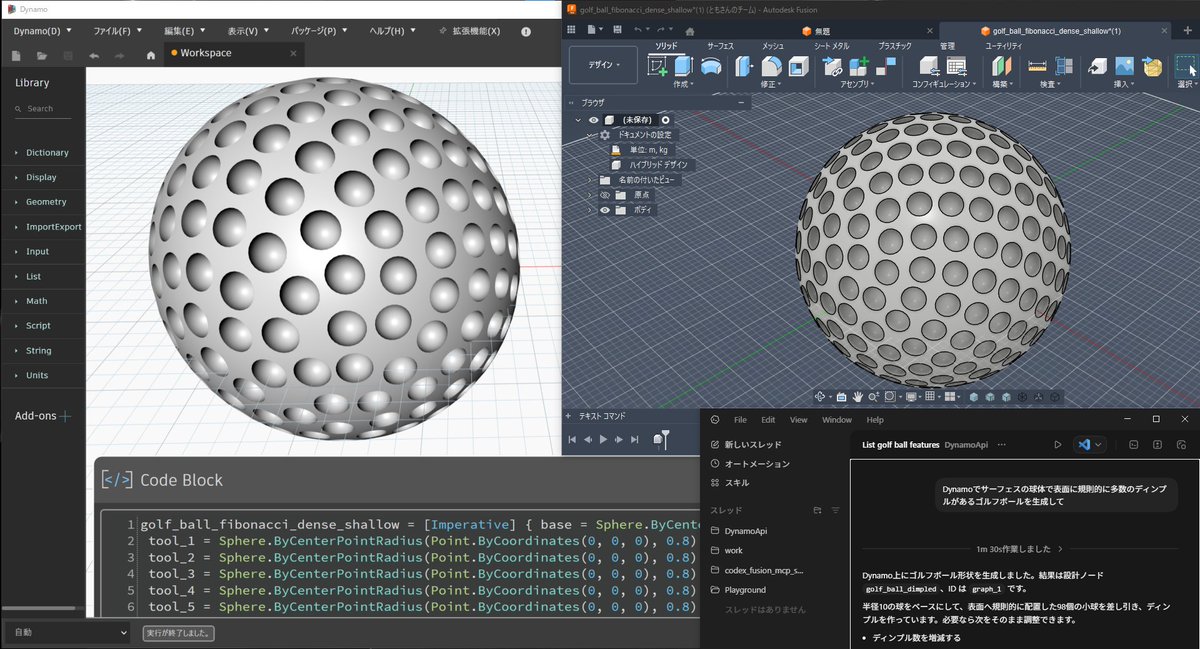Image resolution: width=1200 pixels, height=649 pixels.
Task: Run the List golf ball features thread play button
Action: pos(1058,444)
